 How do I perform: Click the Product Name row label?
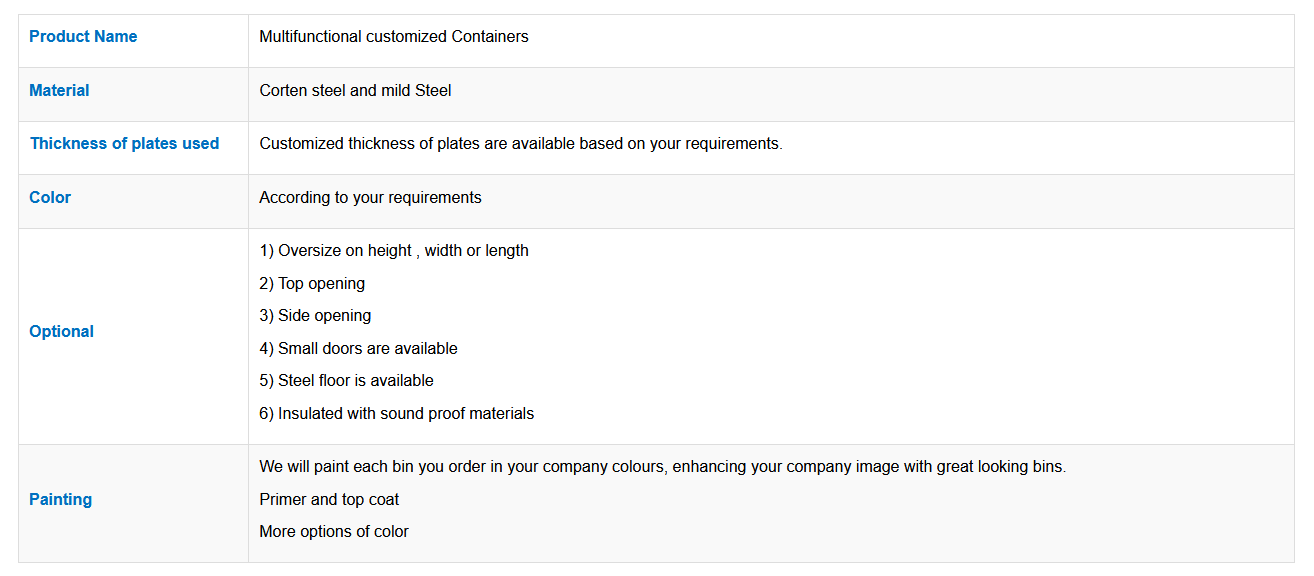(83, 37)
